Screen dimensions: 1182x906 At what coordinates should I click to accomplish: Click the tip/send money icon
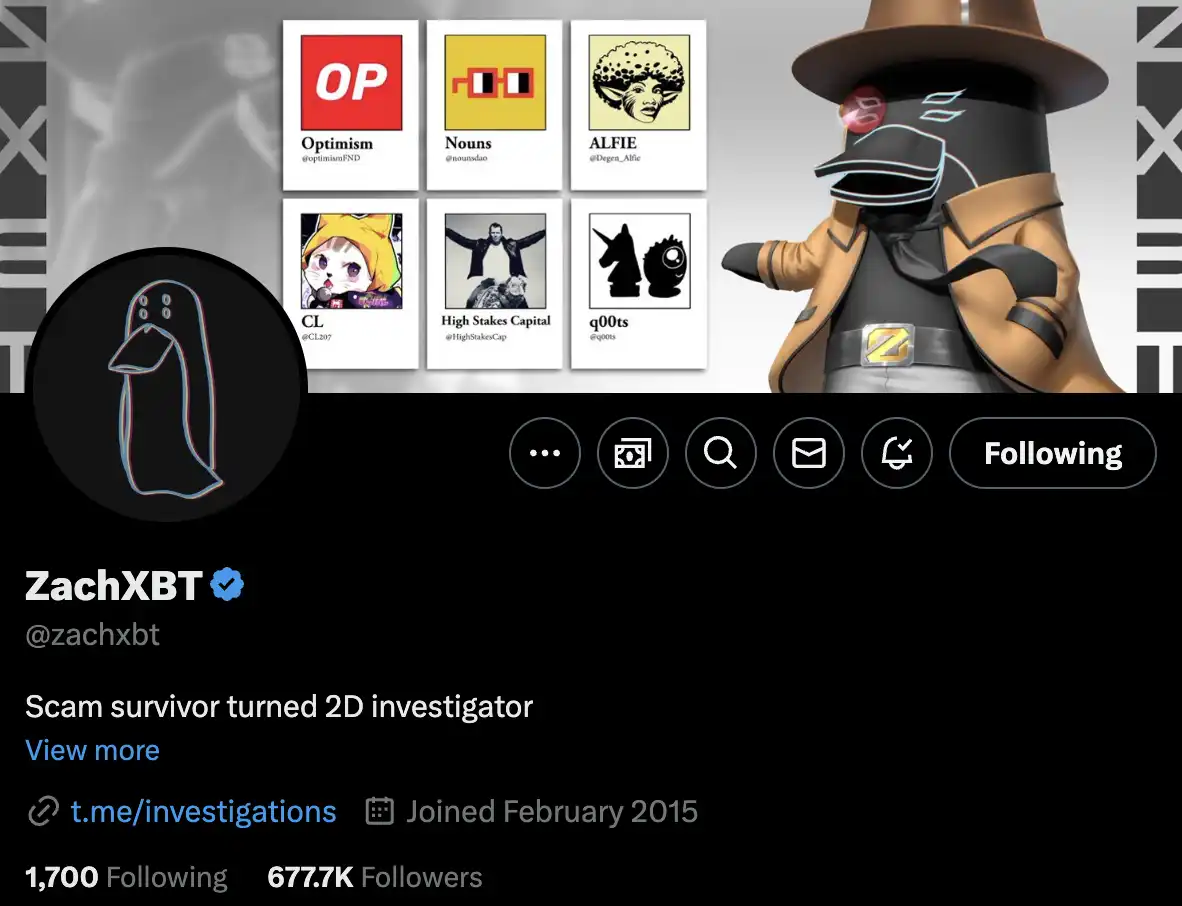632,453
